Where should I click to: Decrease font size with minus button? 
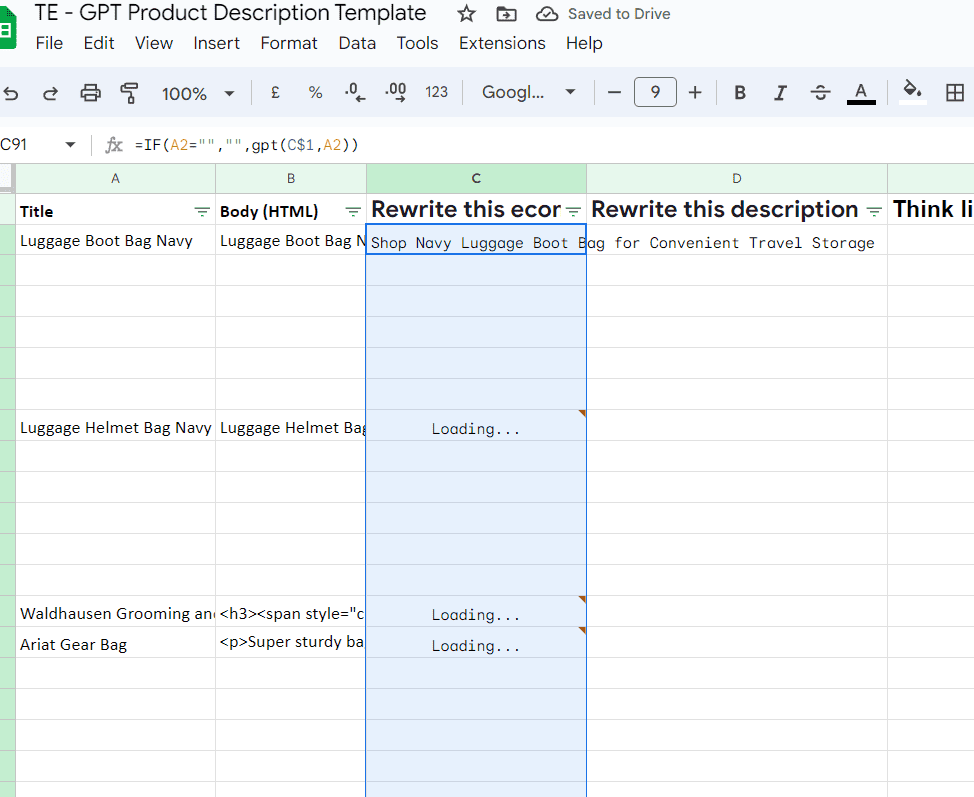614,93
